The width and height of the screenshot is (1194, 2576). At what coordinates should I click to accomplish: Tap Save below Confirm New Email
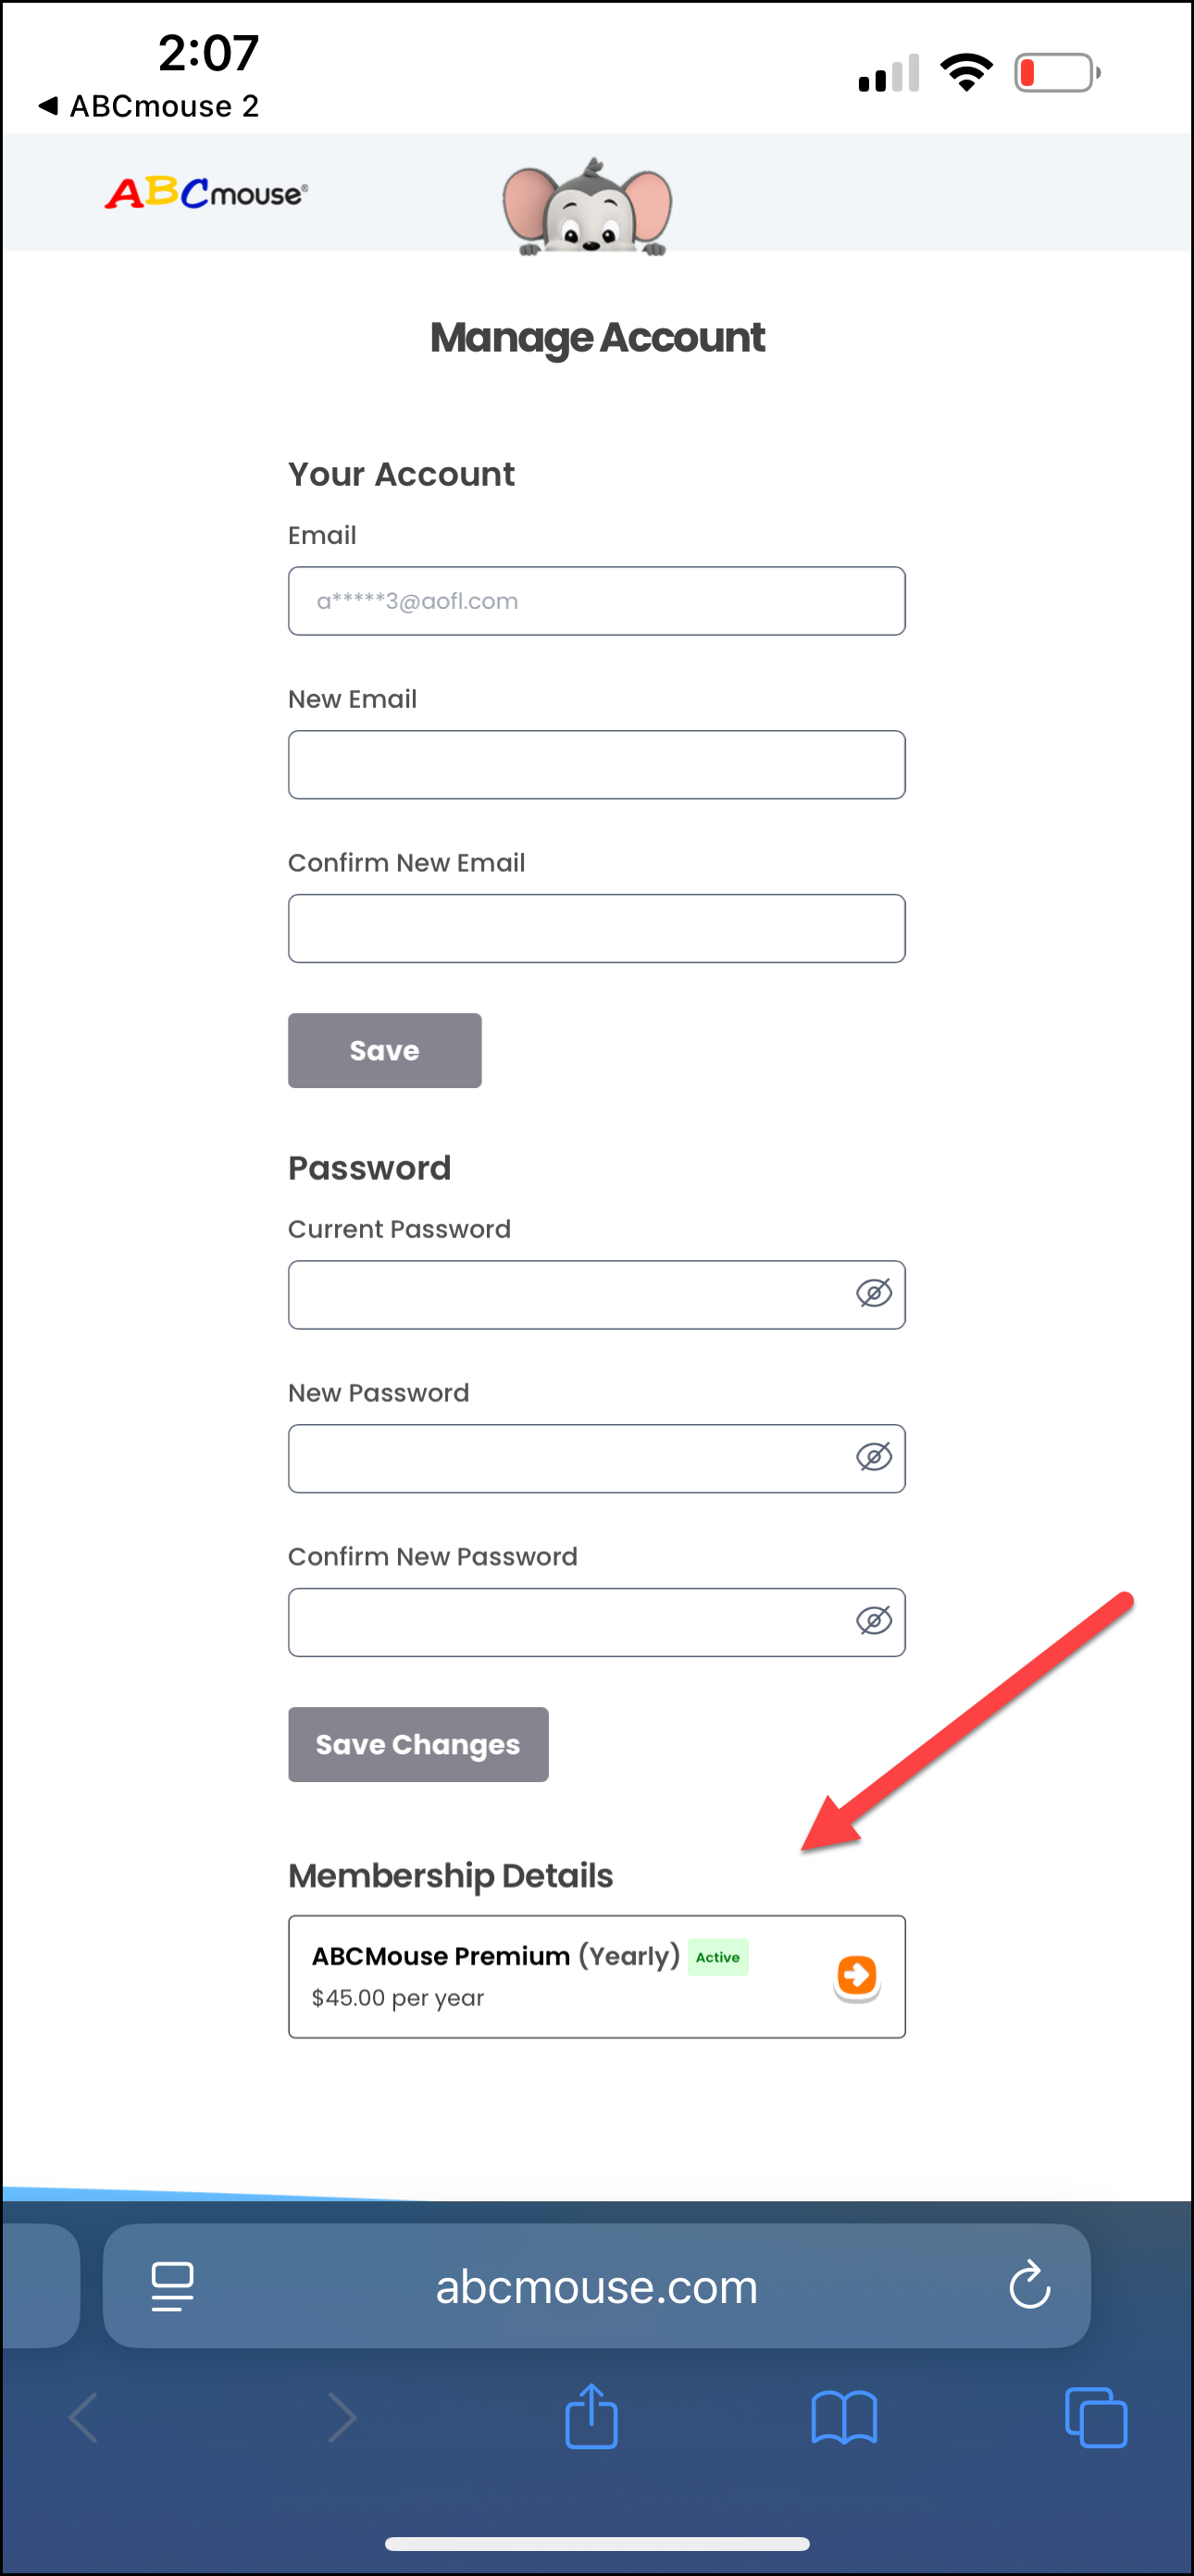[384, 1050]
